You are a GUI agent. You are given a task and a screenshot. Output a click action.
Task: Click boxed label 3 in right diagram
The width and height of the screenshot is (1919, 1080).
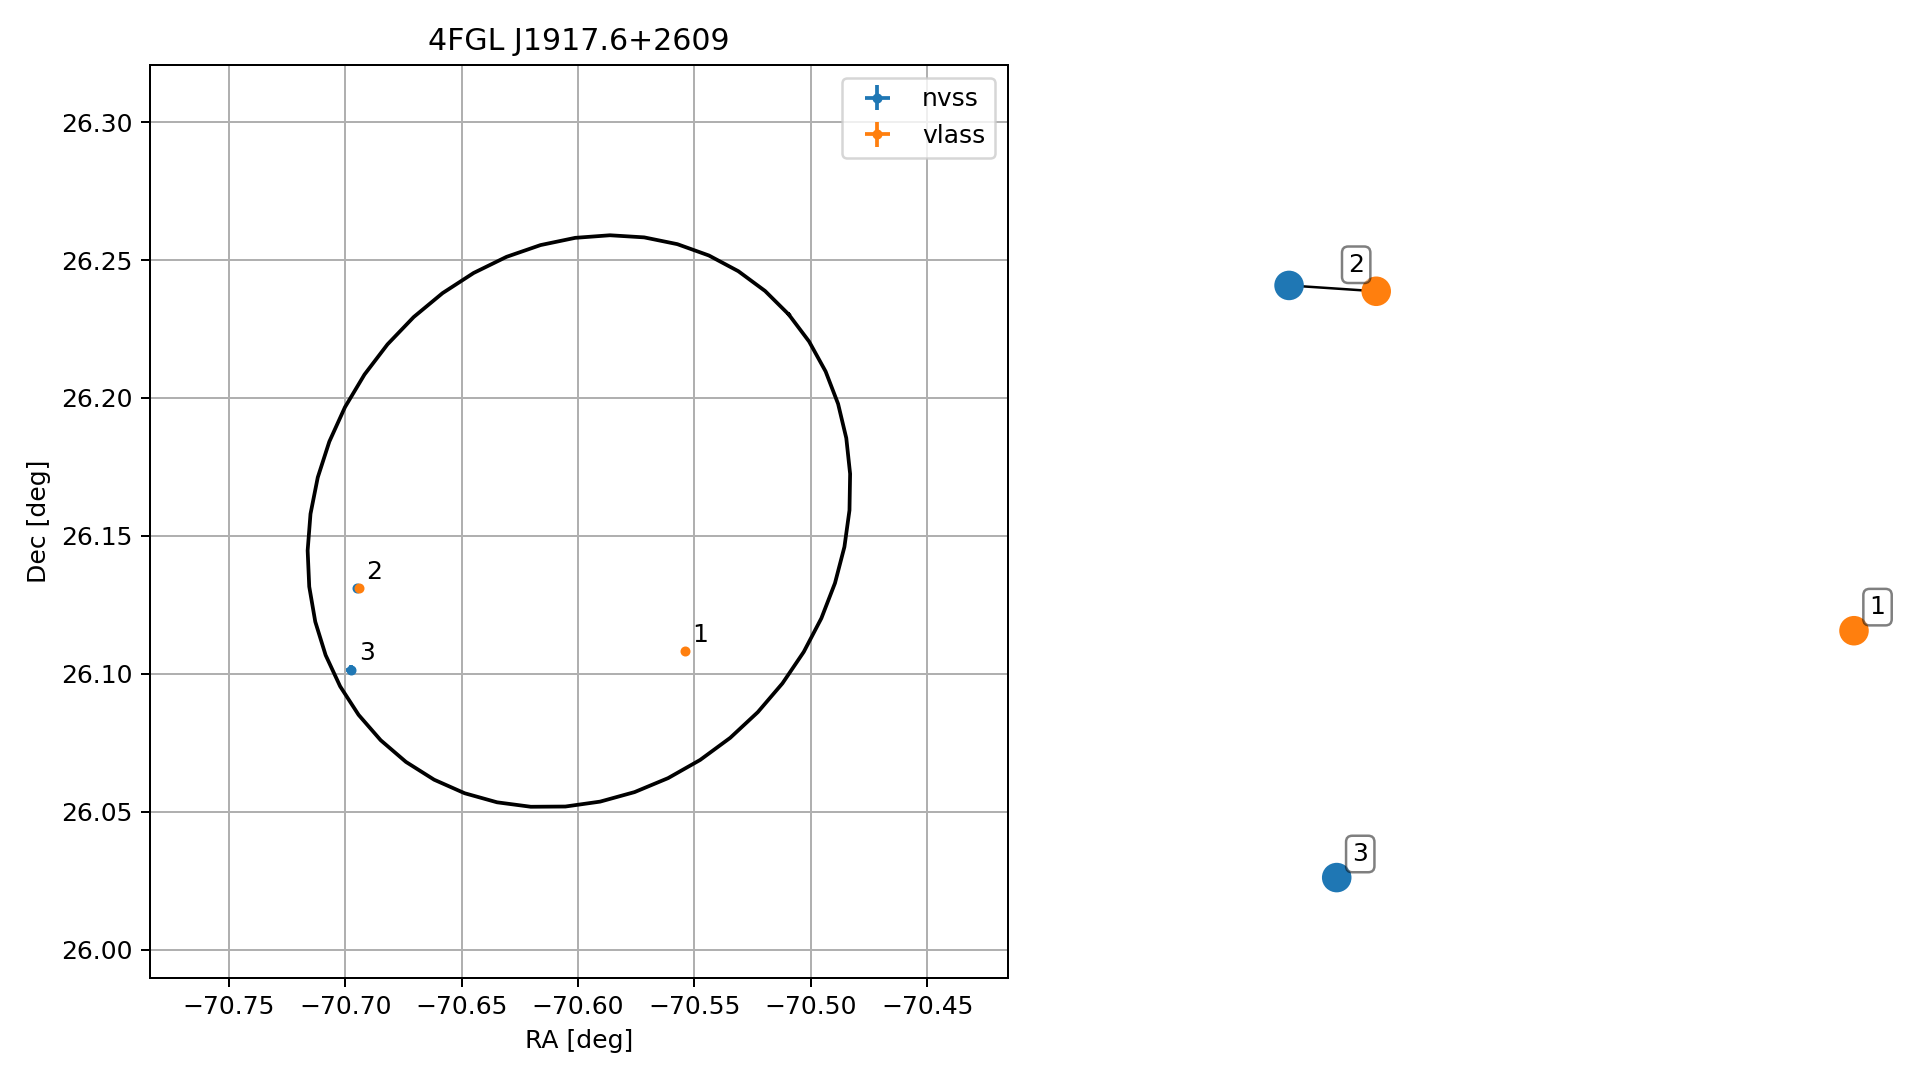point(1360,854)
